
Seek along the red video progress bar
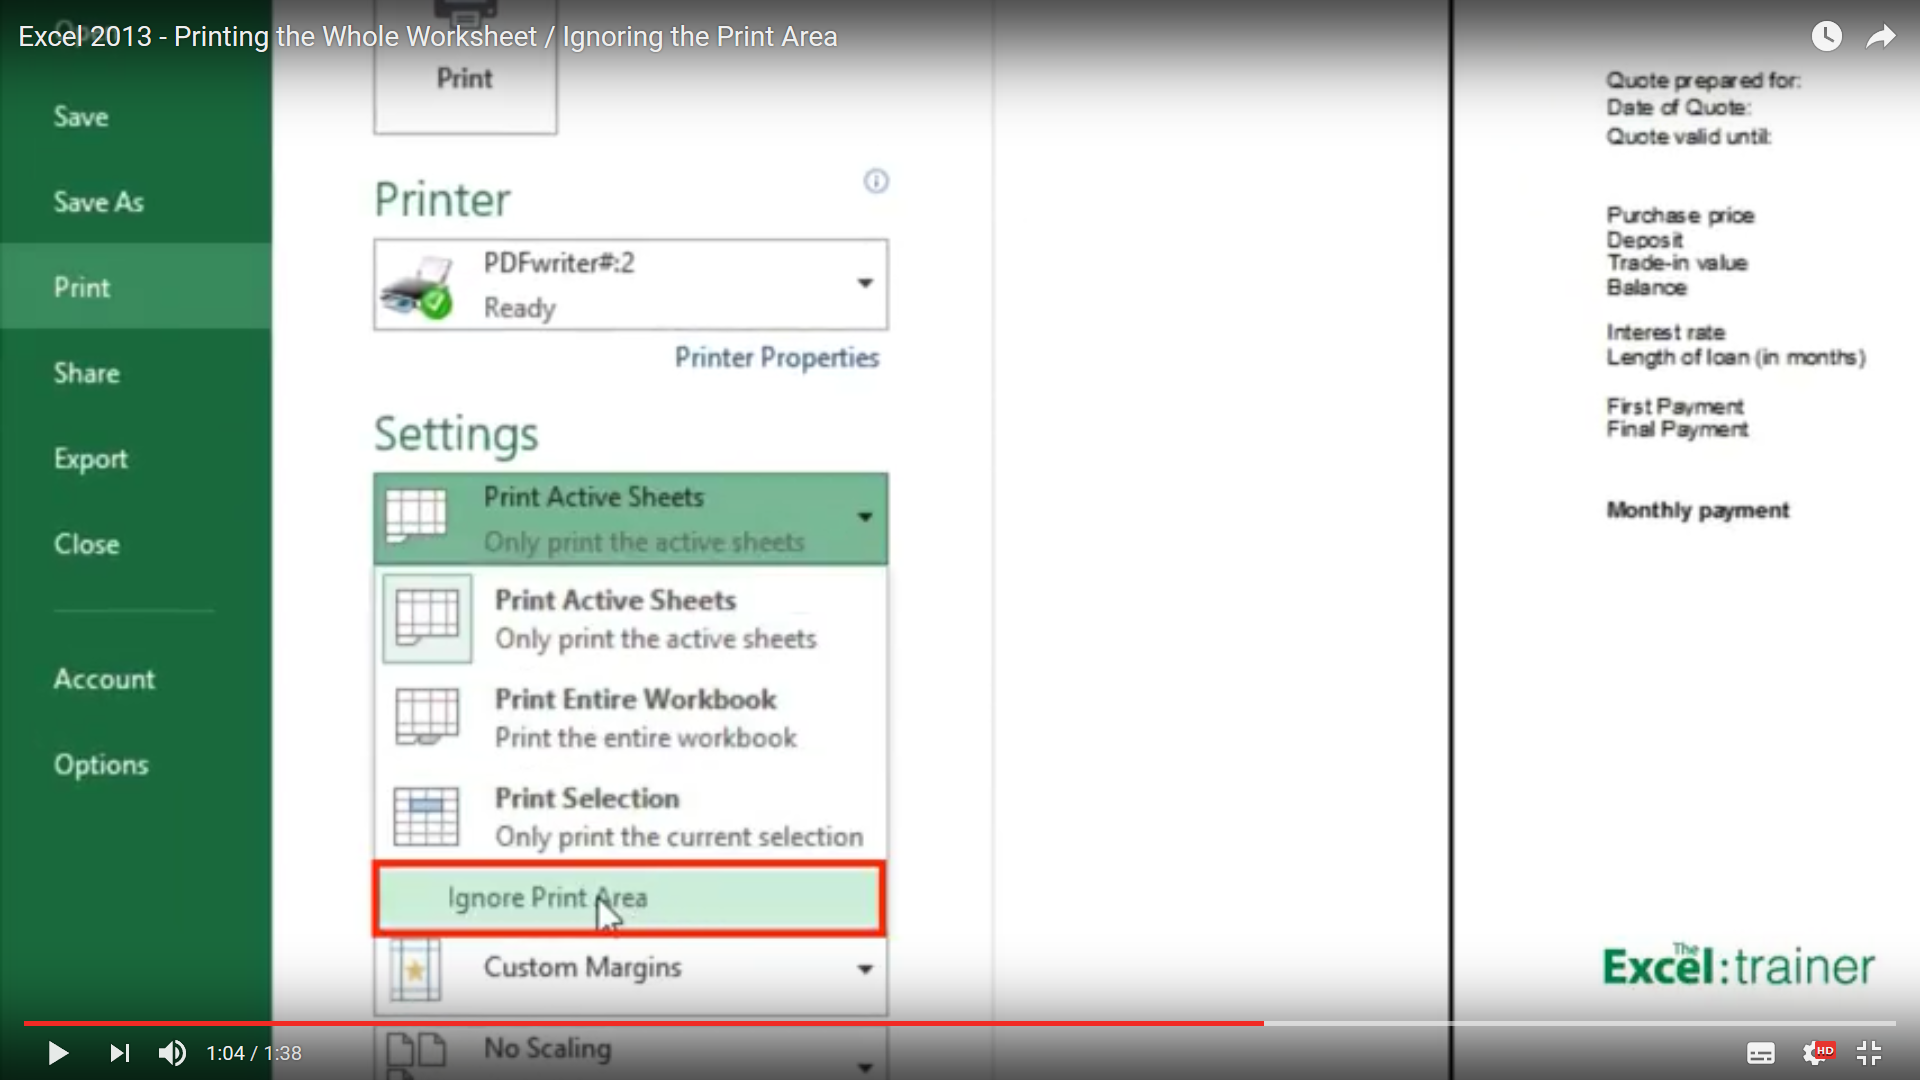(643, 1023)
